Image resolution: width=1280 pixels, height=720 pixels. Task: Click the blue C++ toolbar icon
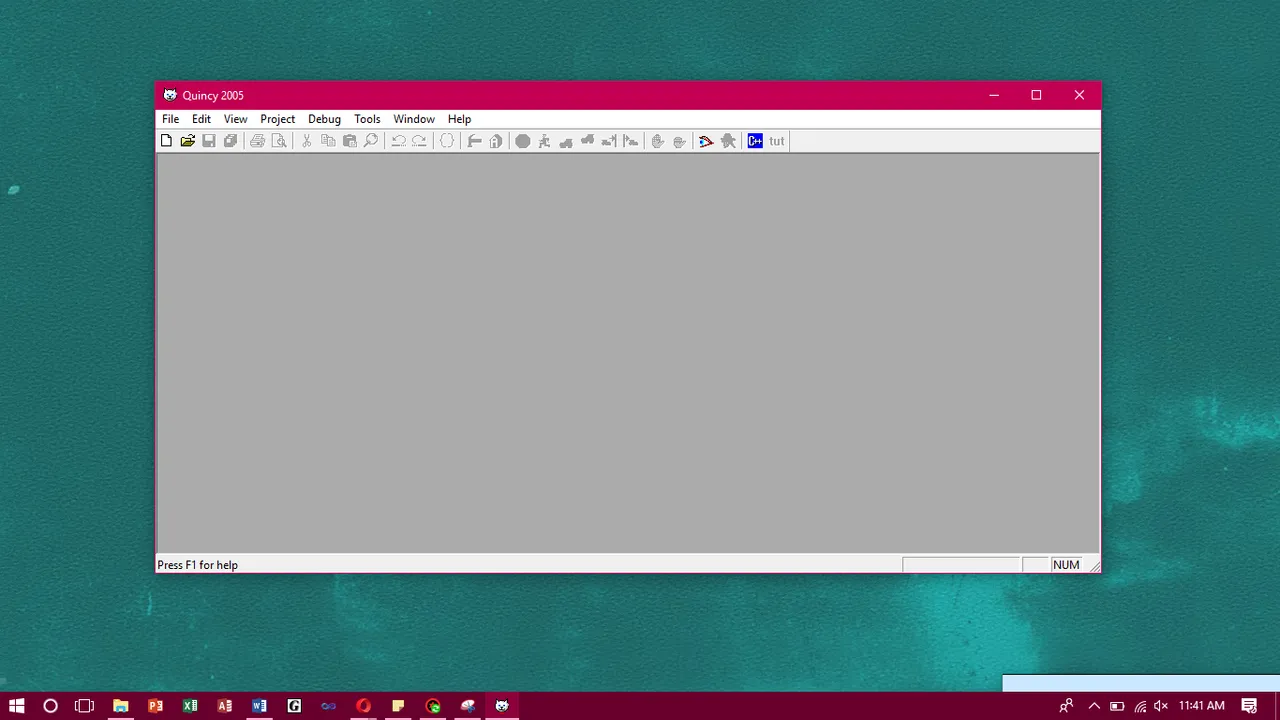[755, 141]
